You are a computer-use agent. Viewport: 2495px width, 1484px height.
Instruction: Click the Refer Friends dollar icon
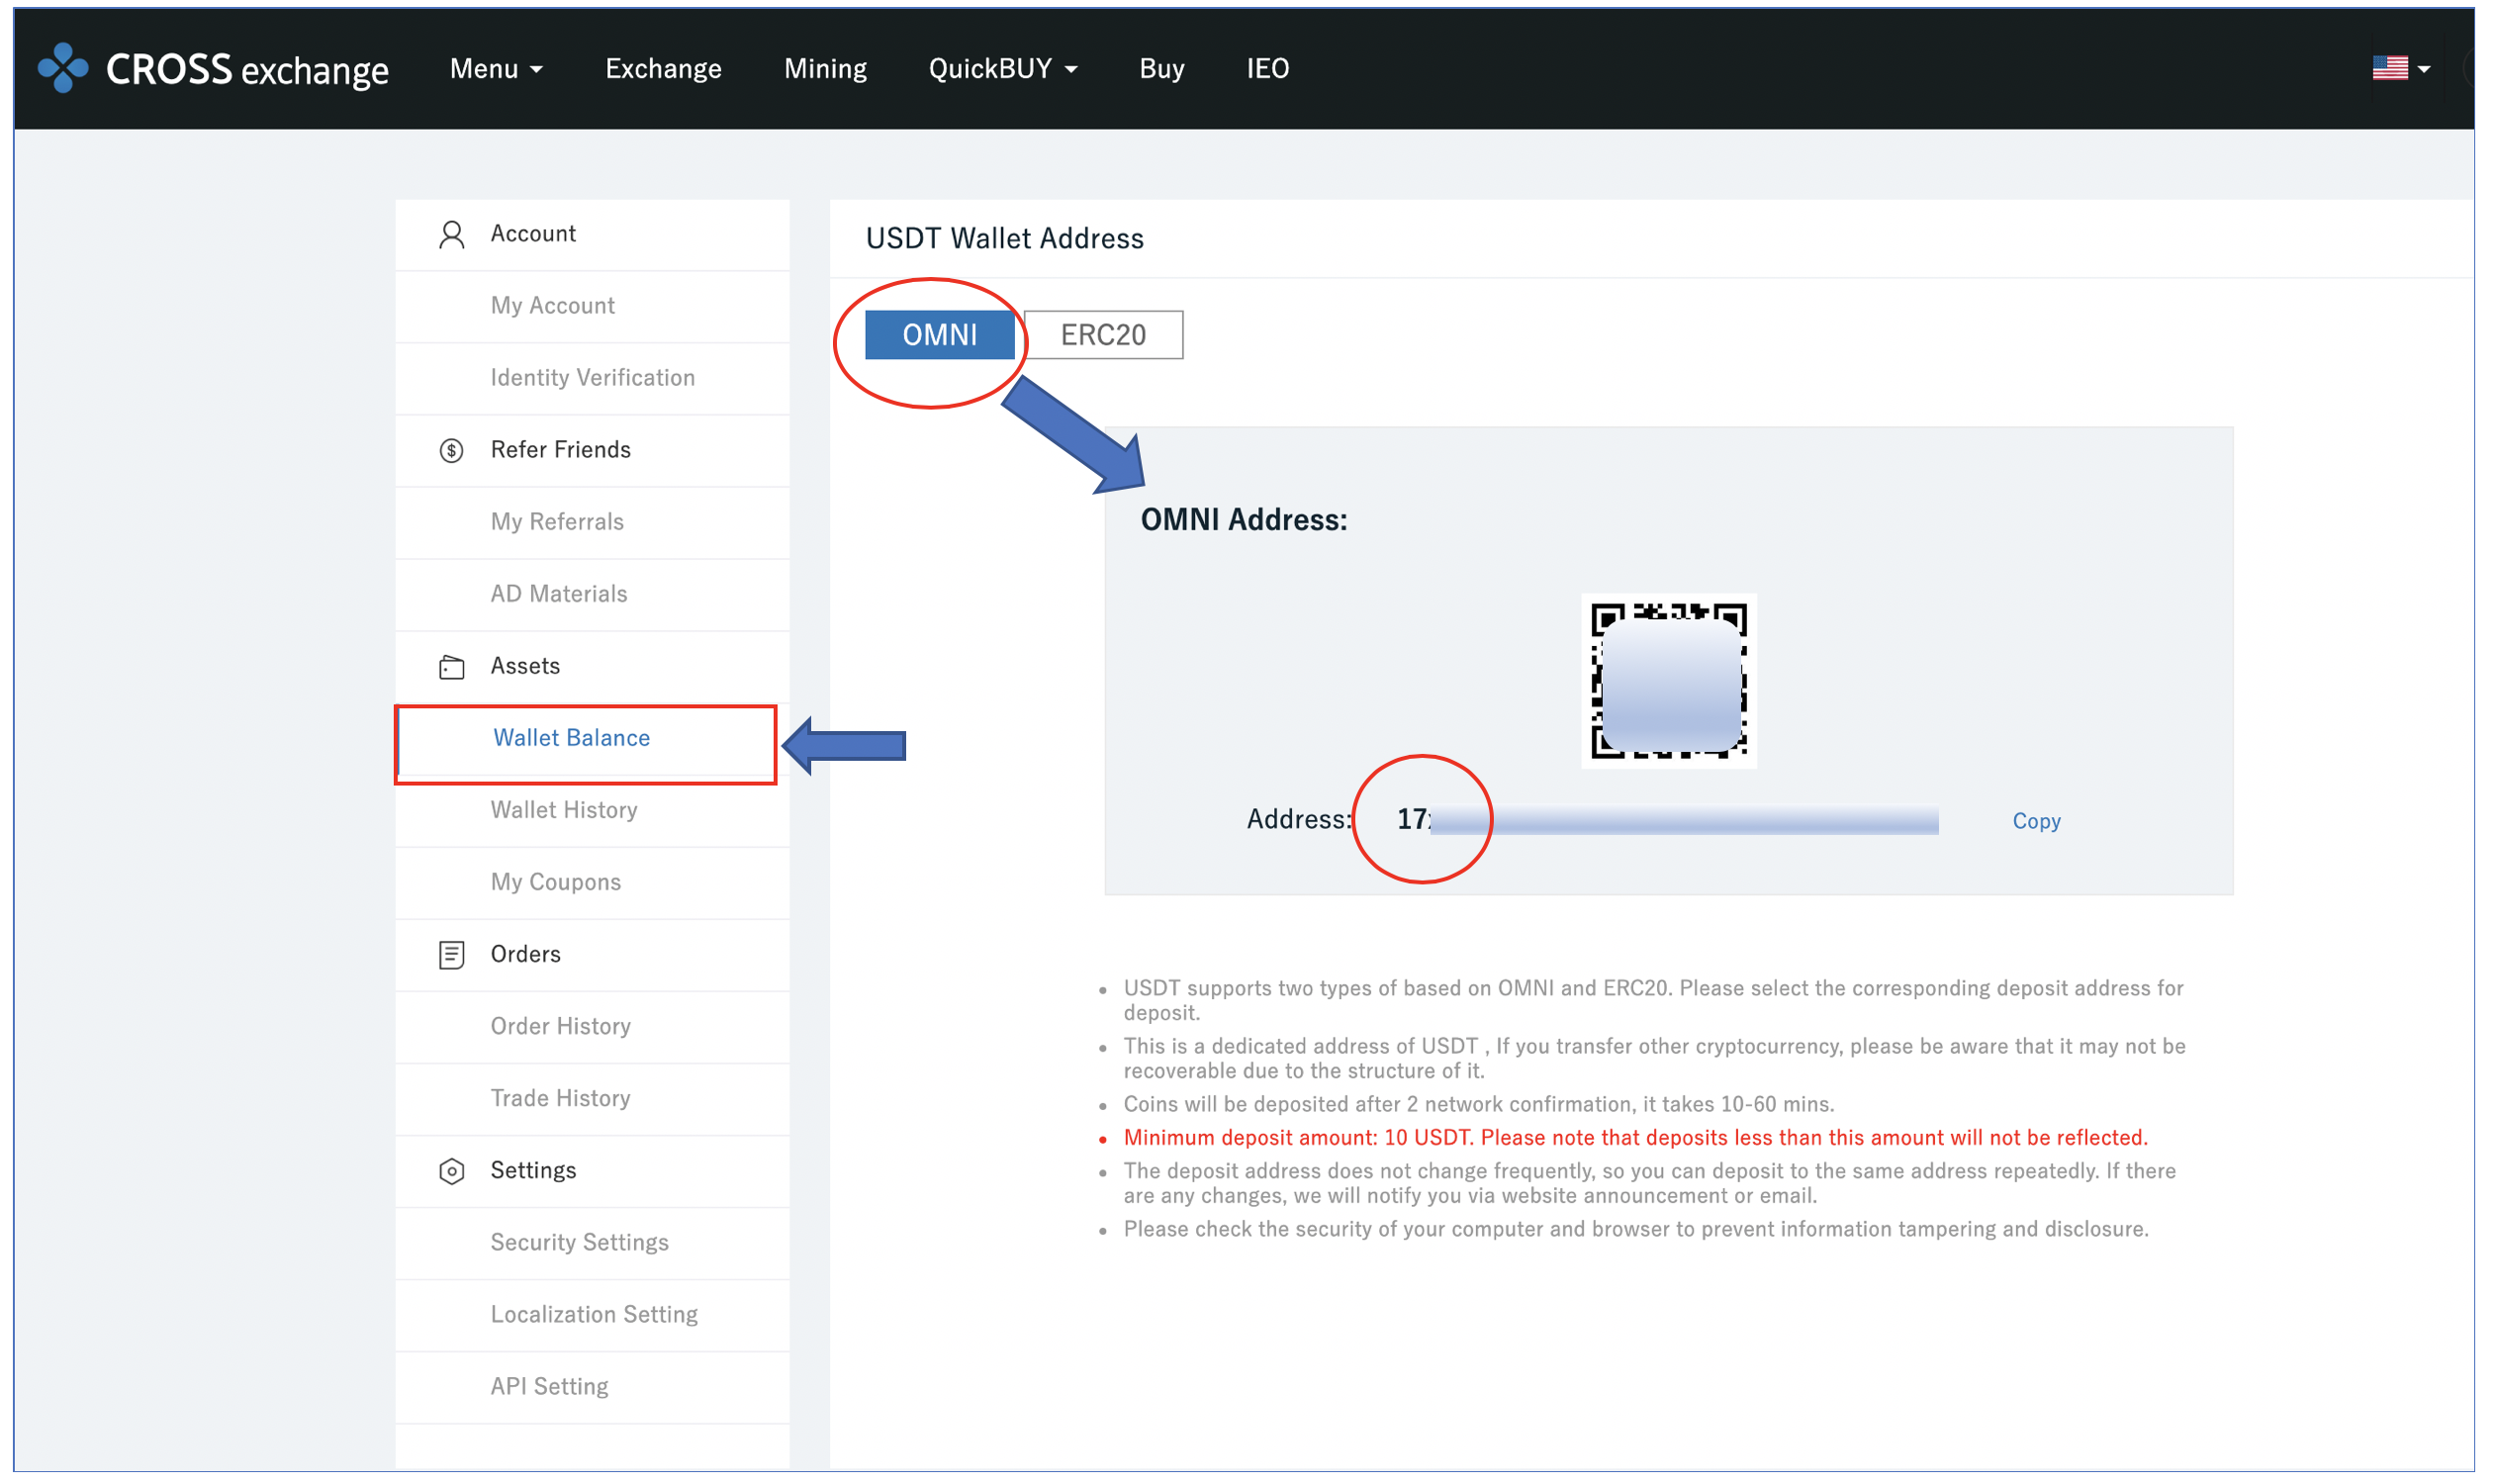click(x=452, y=450)
